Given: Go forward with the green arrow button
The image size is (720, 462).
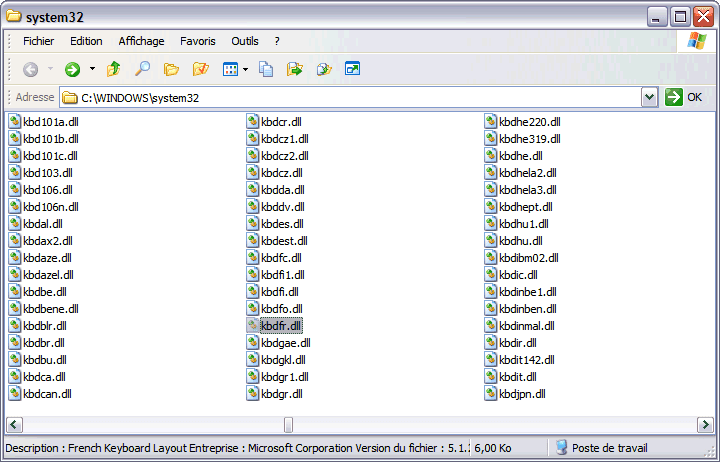Looking at the screenshot, I should (x=72, y=69).
